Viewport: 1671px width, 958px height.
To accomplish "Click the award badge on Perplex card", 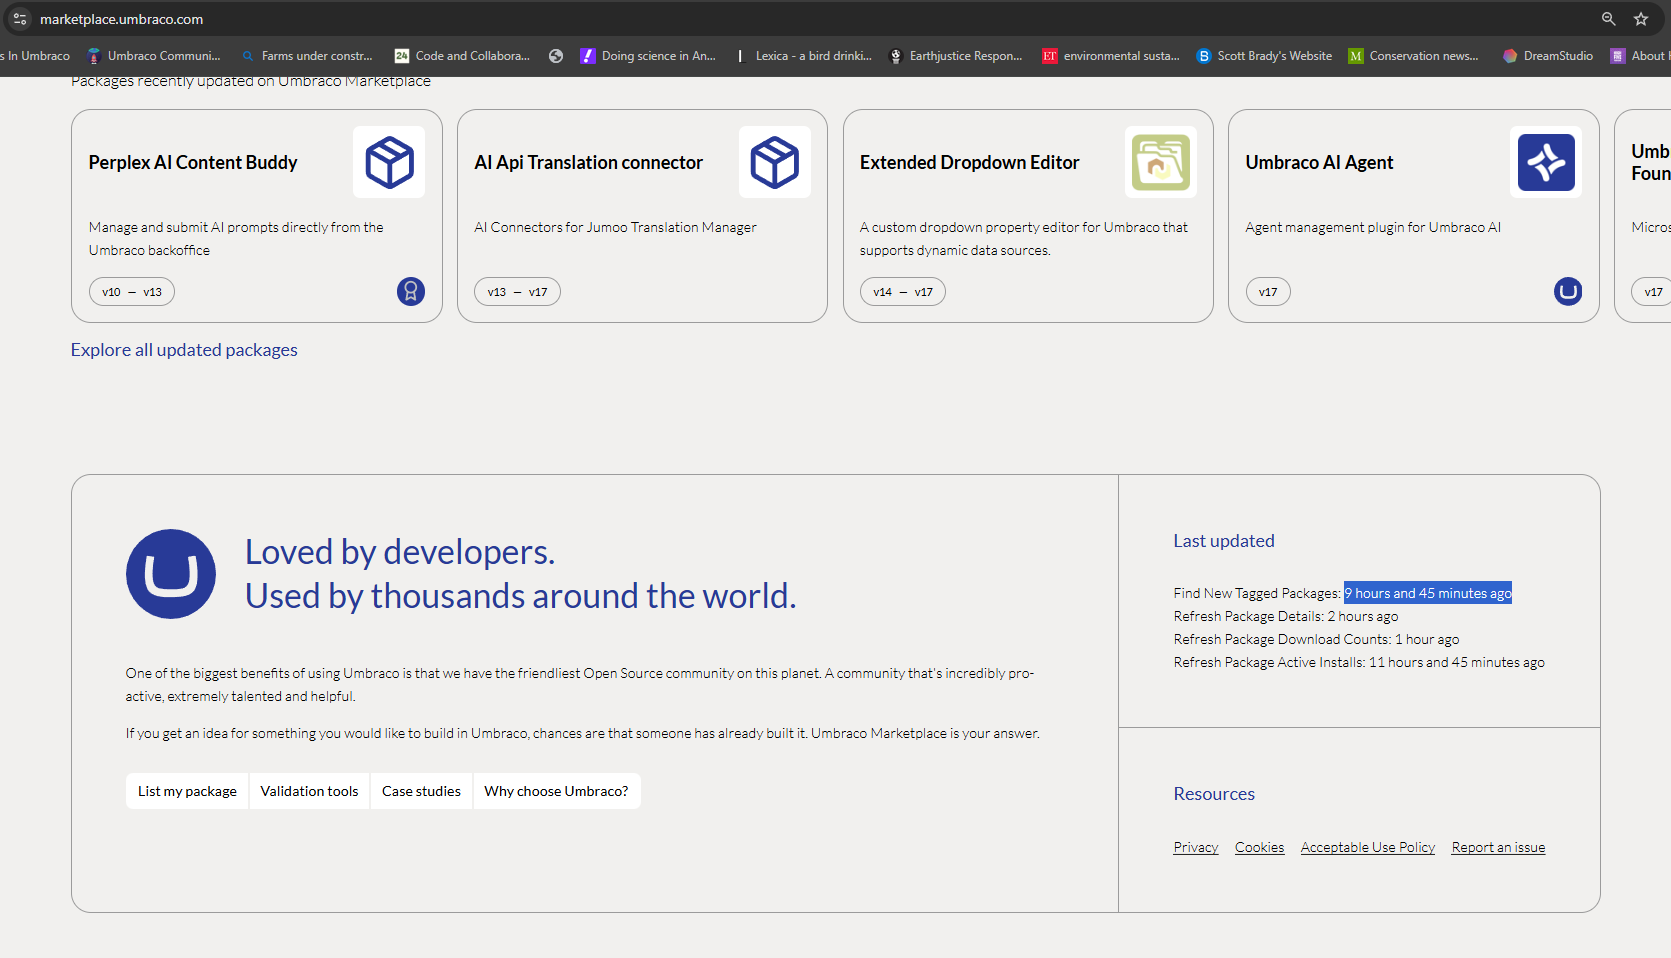I will point(411,291).
